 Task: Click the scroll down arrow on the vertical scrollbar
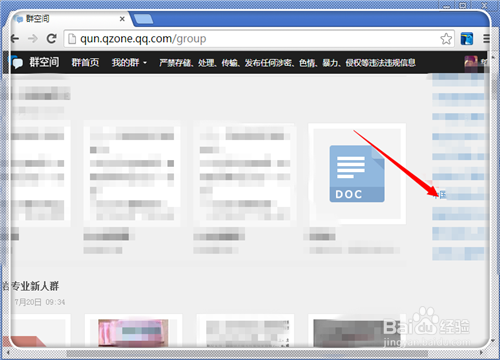(x=493, y=341)
